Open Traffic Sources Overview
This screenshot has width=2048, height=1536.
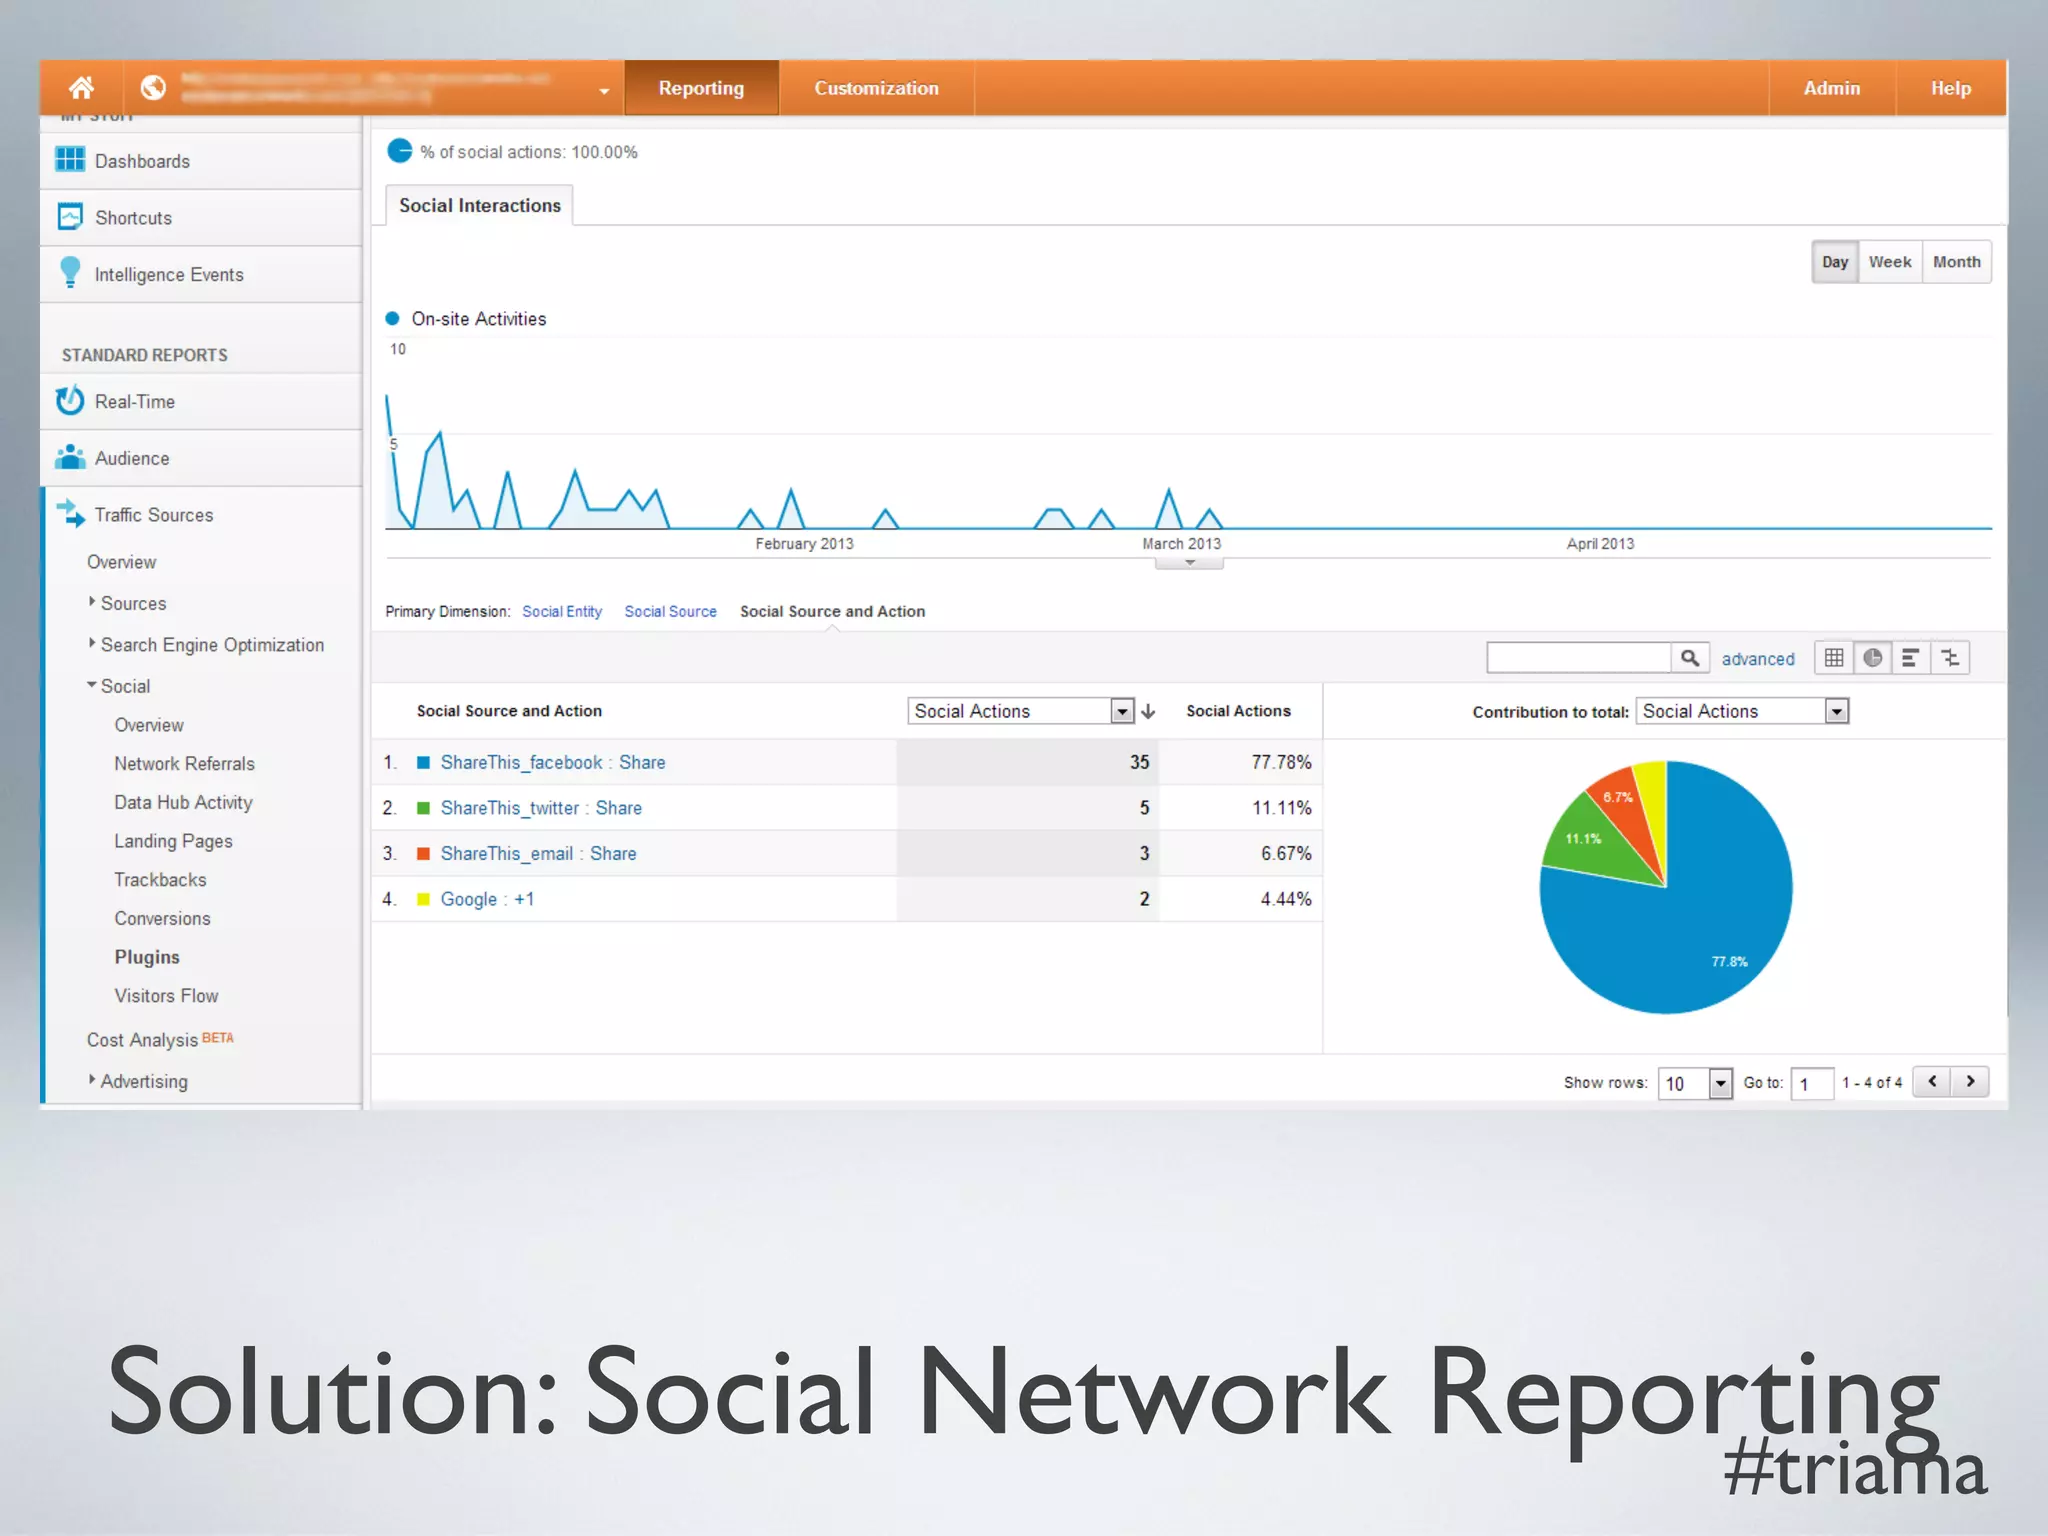[121, 562]
